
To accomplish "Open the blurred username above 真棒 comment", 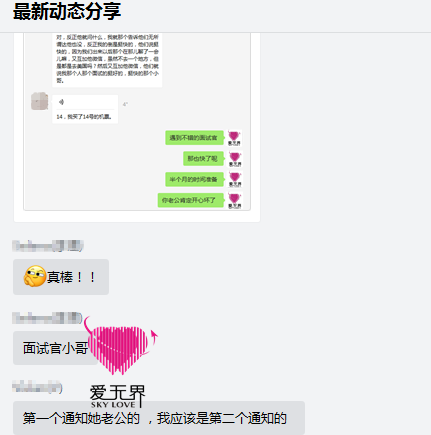I will click(x=48, y=246).
